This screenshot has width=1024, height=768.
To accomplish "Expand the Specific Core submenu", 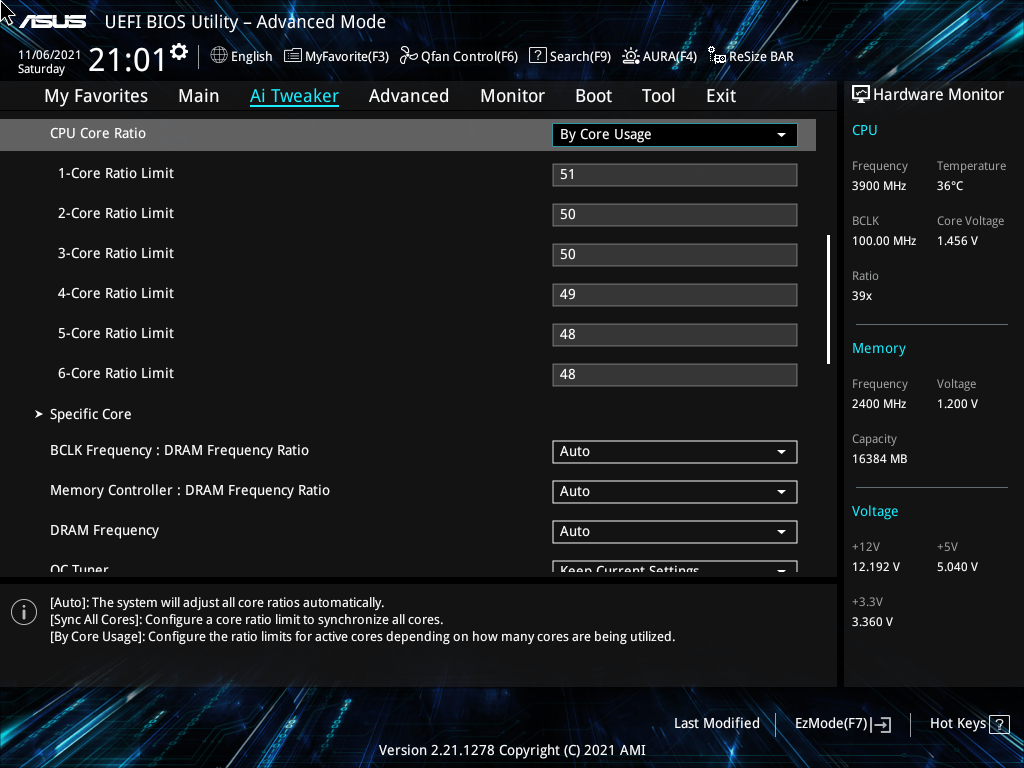I will [90, 414].
